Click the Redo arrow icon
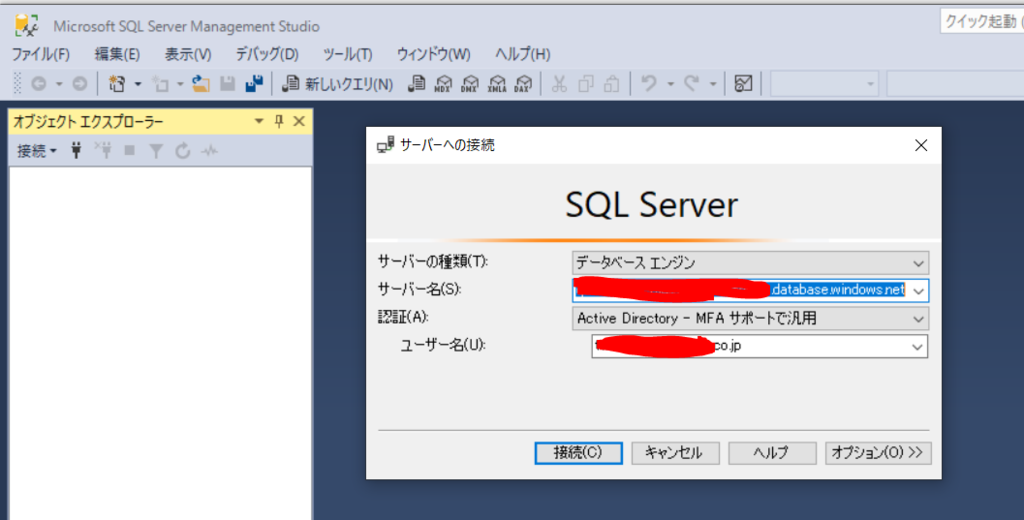Viewport: 1024px width, 520px height. click(x=692, y=84)
